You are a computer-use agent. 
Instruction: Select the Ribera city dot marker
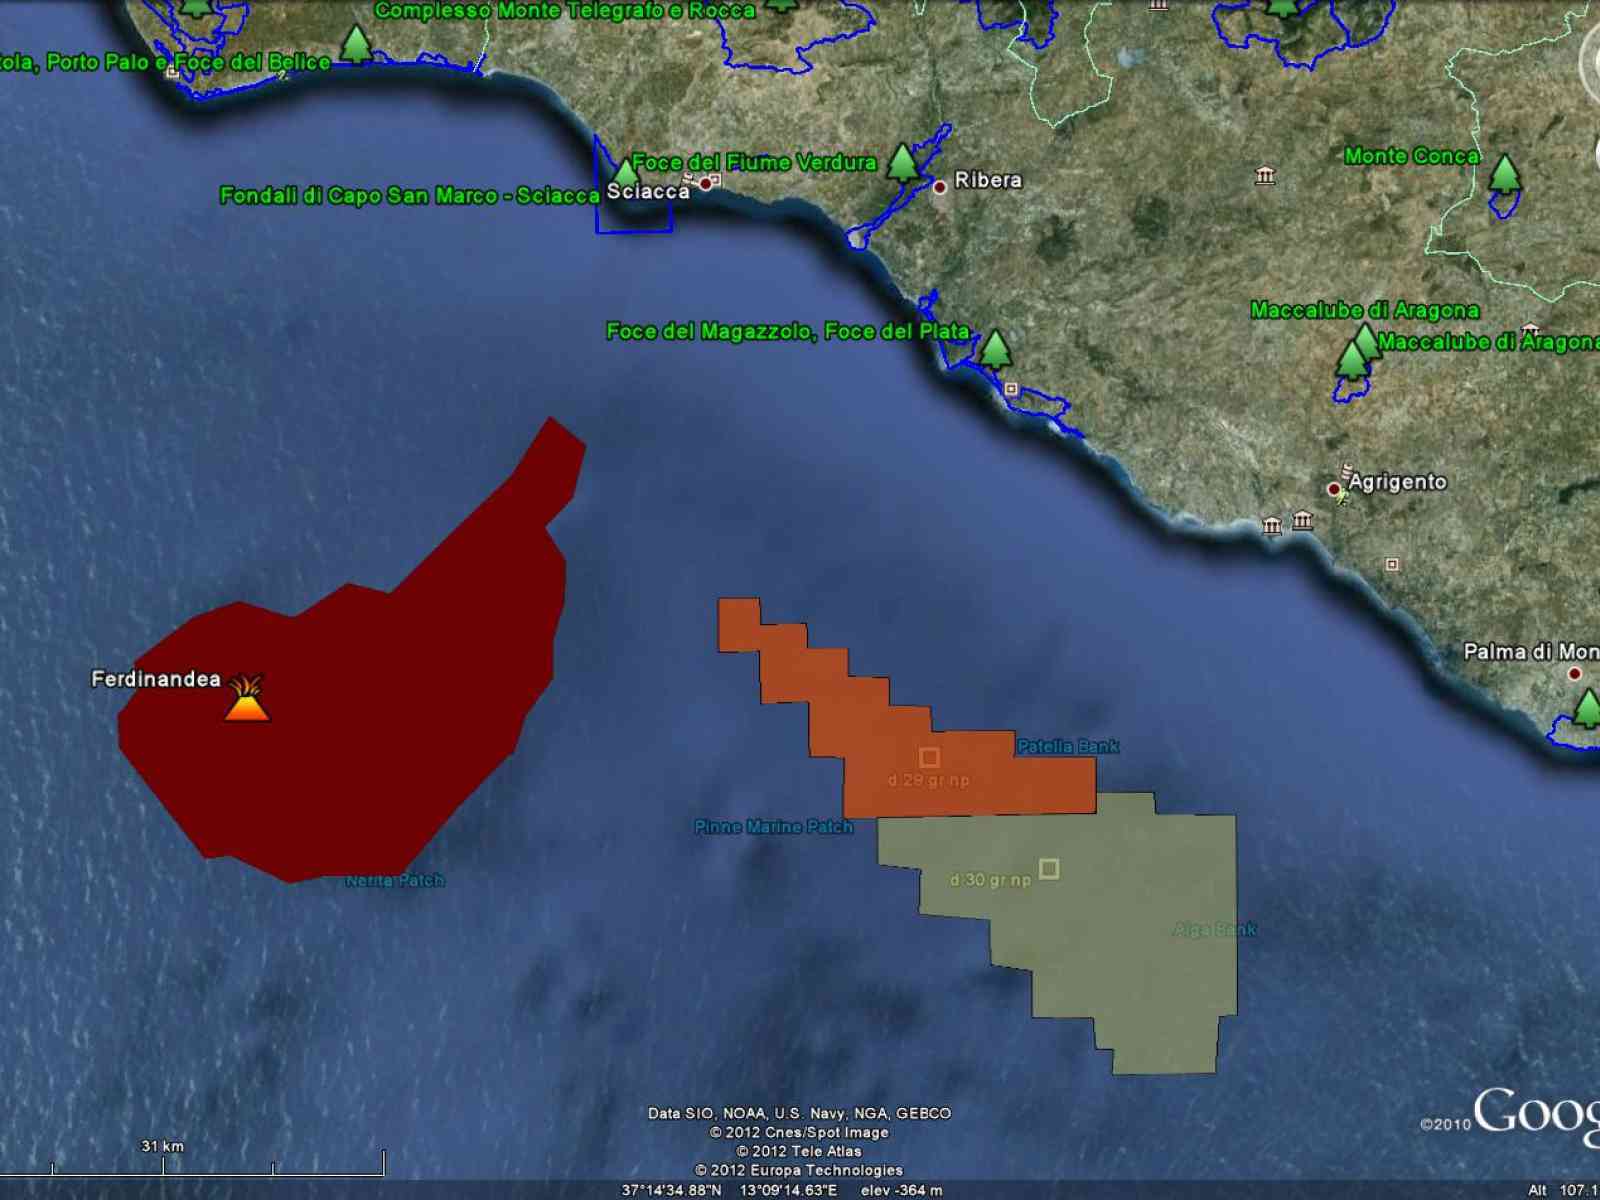coord(939,187)
